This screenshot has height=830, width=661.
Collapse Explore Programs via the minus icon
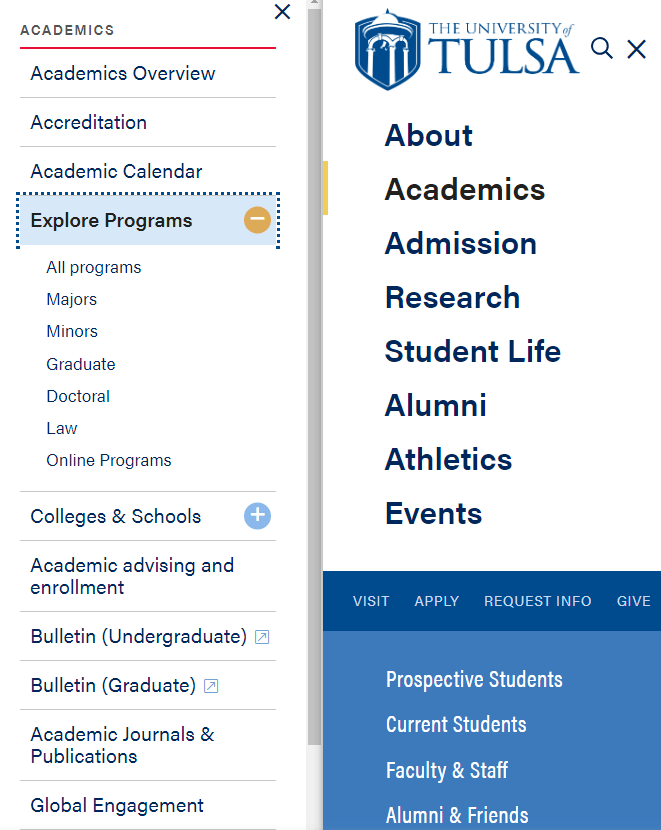[x=257, y=220]
